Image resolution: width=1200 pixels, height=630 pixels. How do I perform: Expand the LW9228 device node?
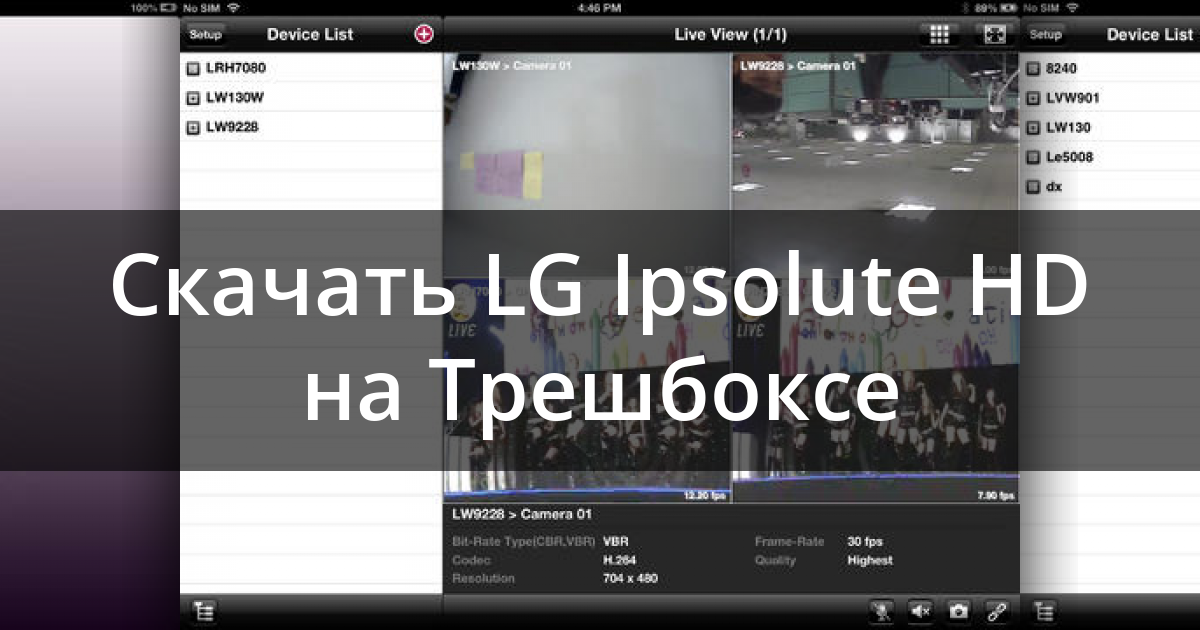tap(194, 127)
